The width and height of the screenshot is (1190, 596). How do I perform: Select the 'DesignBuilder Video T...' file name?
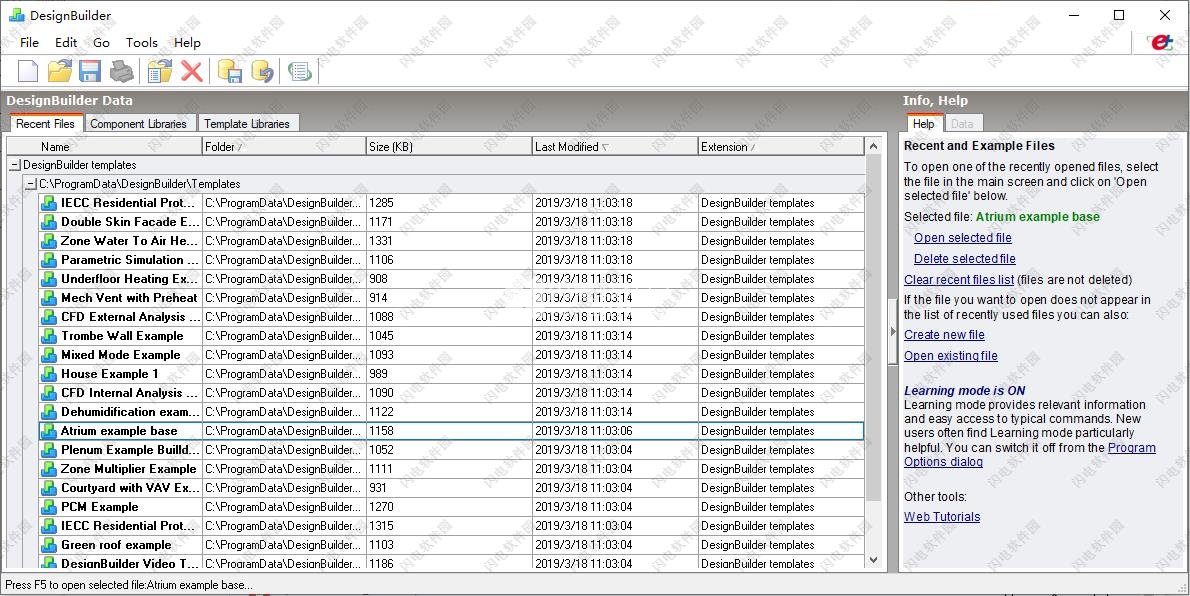click(x=130, y=564)
